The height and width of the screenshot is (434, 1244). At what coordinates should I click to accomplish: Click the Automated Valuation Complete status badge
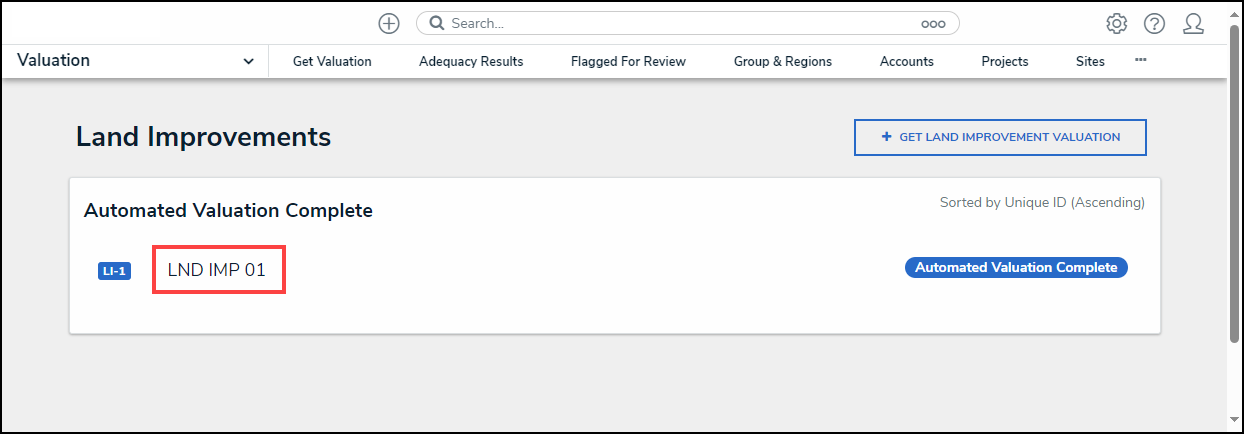click(1016, 267)
